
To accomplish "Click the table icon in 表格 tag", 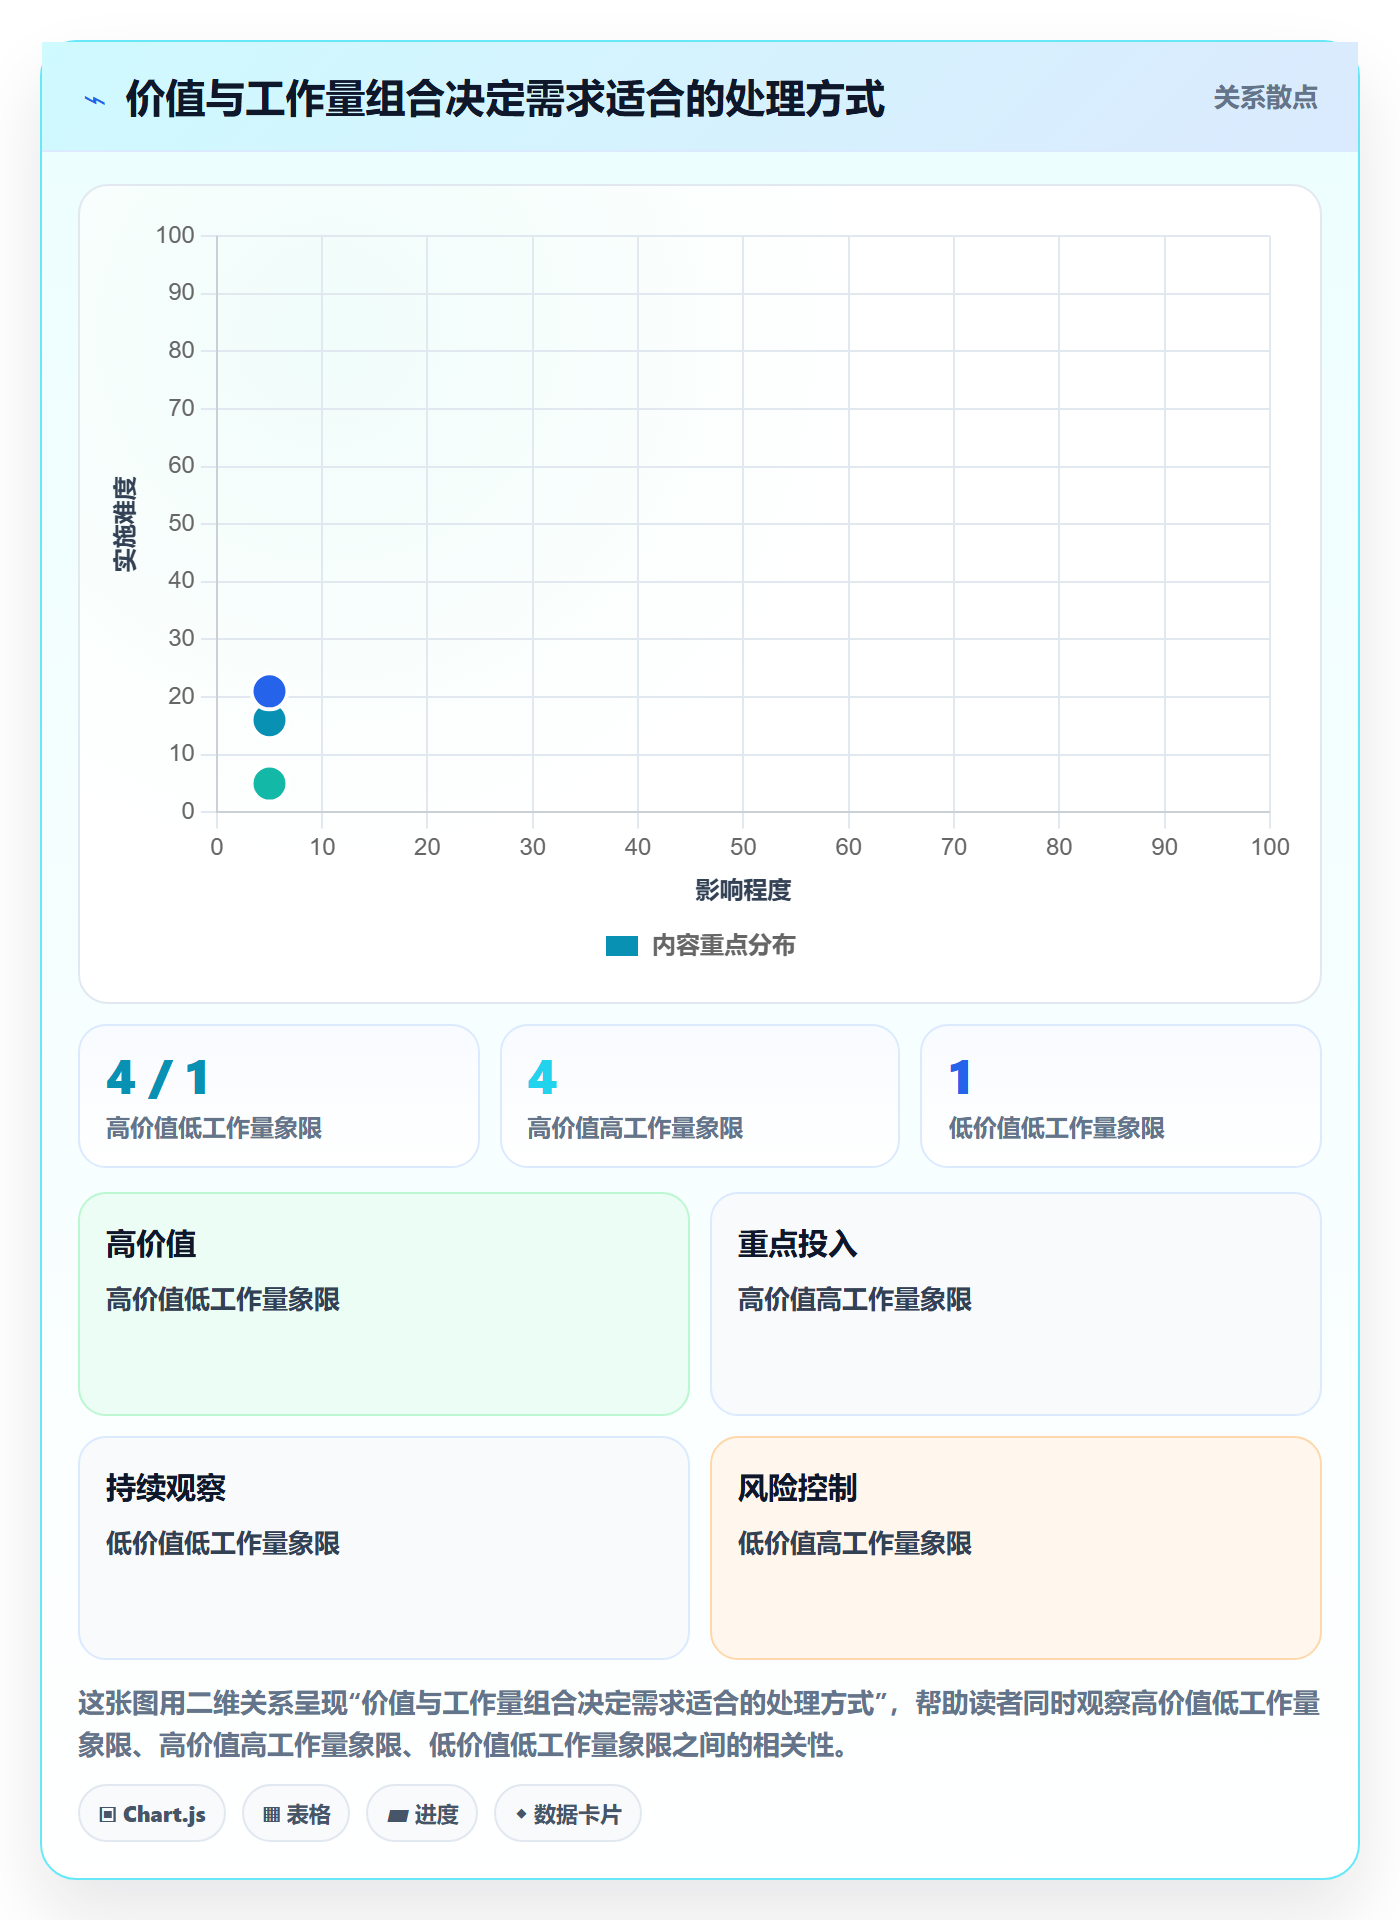I will (271, 1815).
